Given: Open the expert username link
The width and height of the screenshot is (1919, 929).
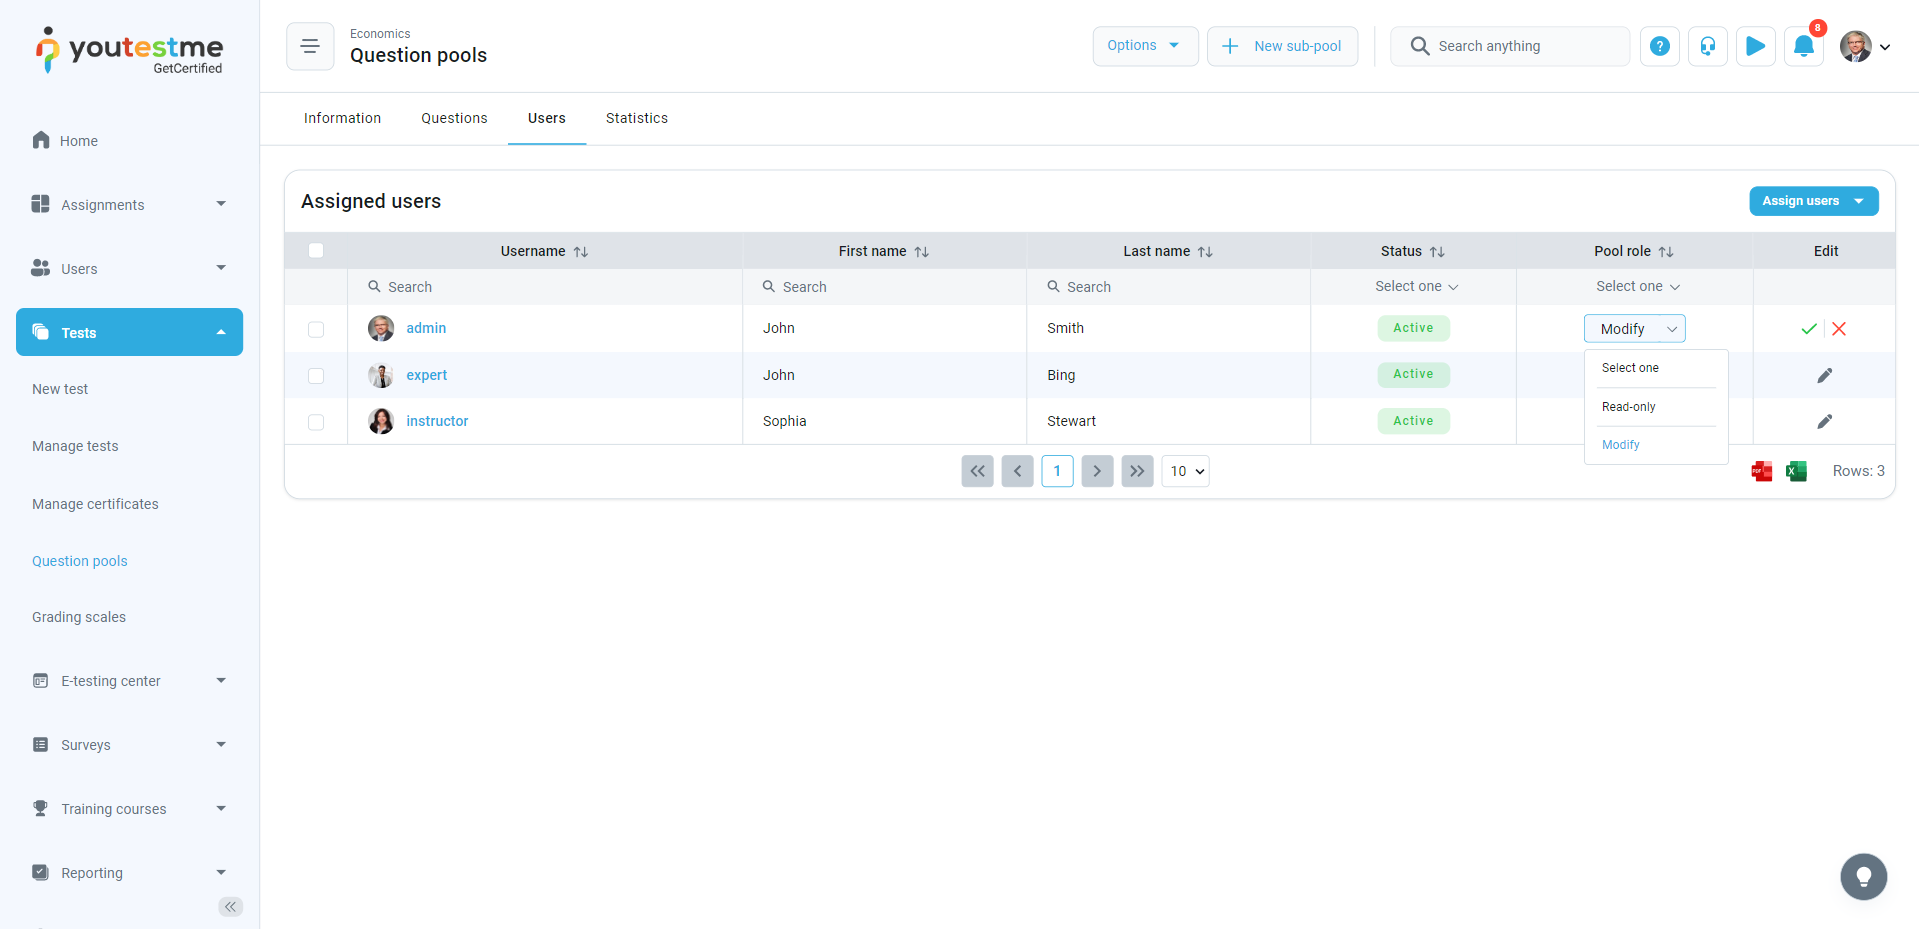Looking at the screenshot, I should (426, 375).
